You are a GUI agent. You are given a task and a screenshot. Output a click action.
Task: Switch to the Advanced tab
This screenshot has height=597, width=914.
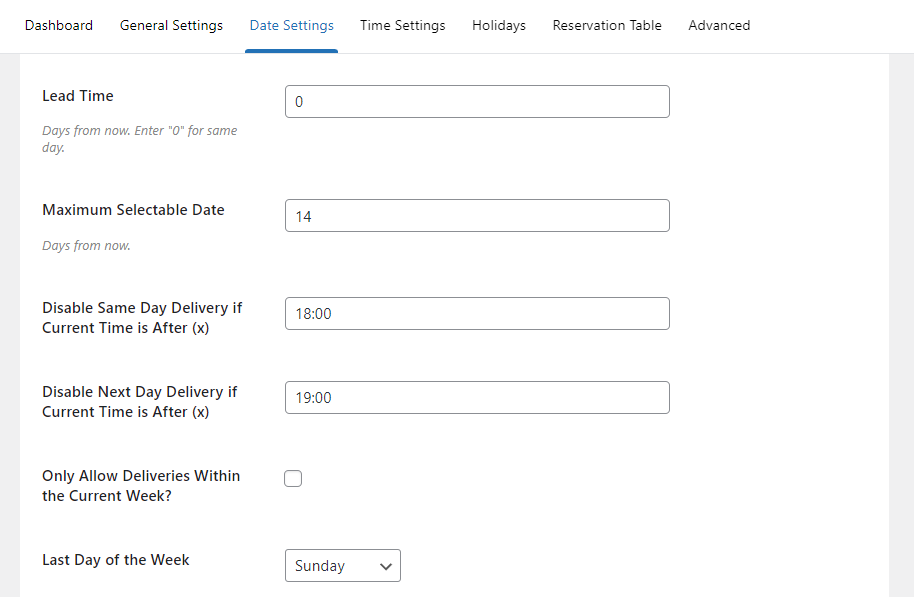coord(719,25)
